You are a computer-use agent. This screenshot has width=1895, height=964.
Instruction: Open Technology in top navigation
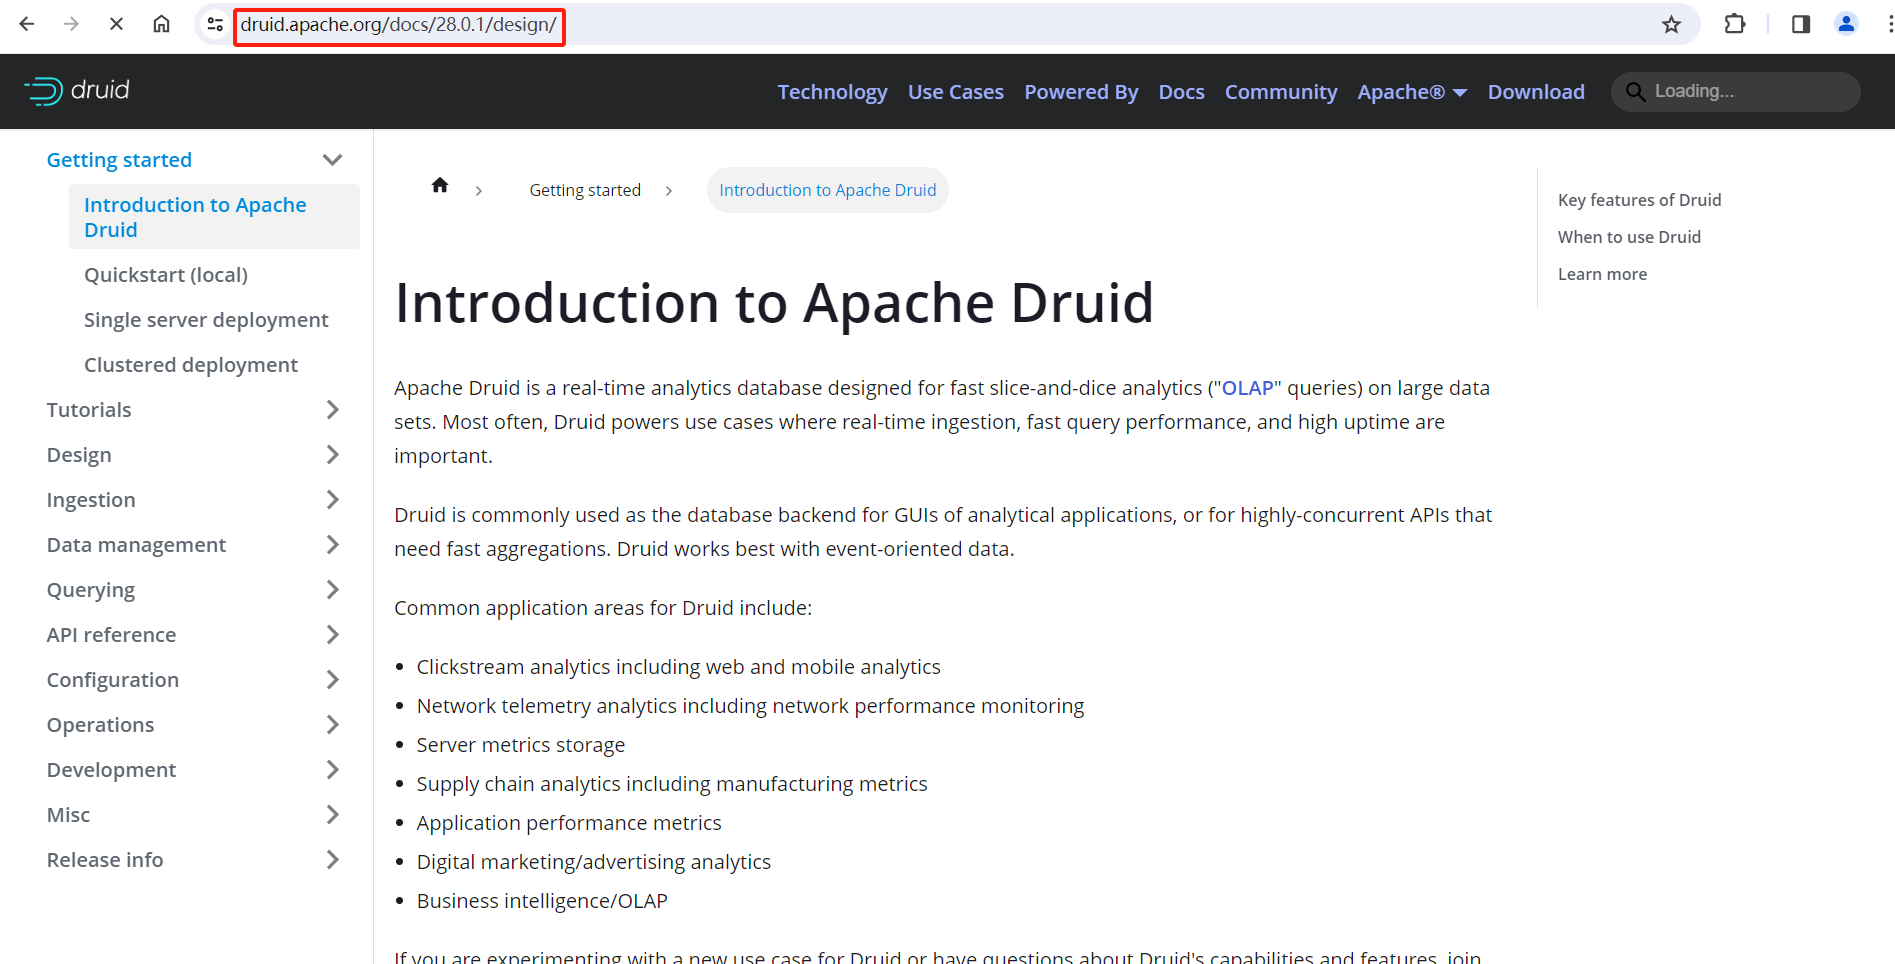click(x=832, y=92)
